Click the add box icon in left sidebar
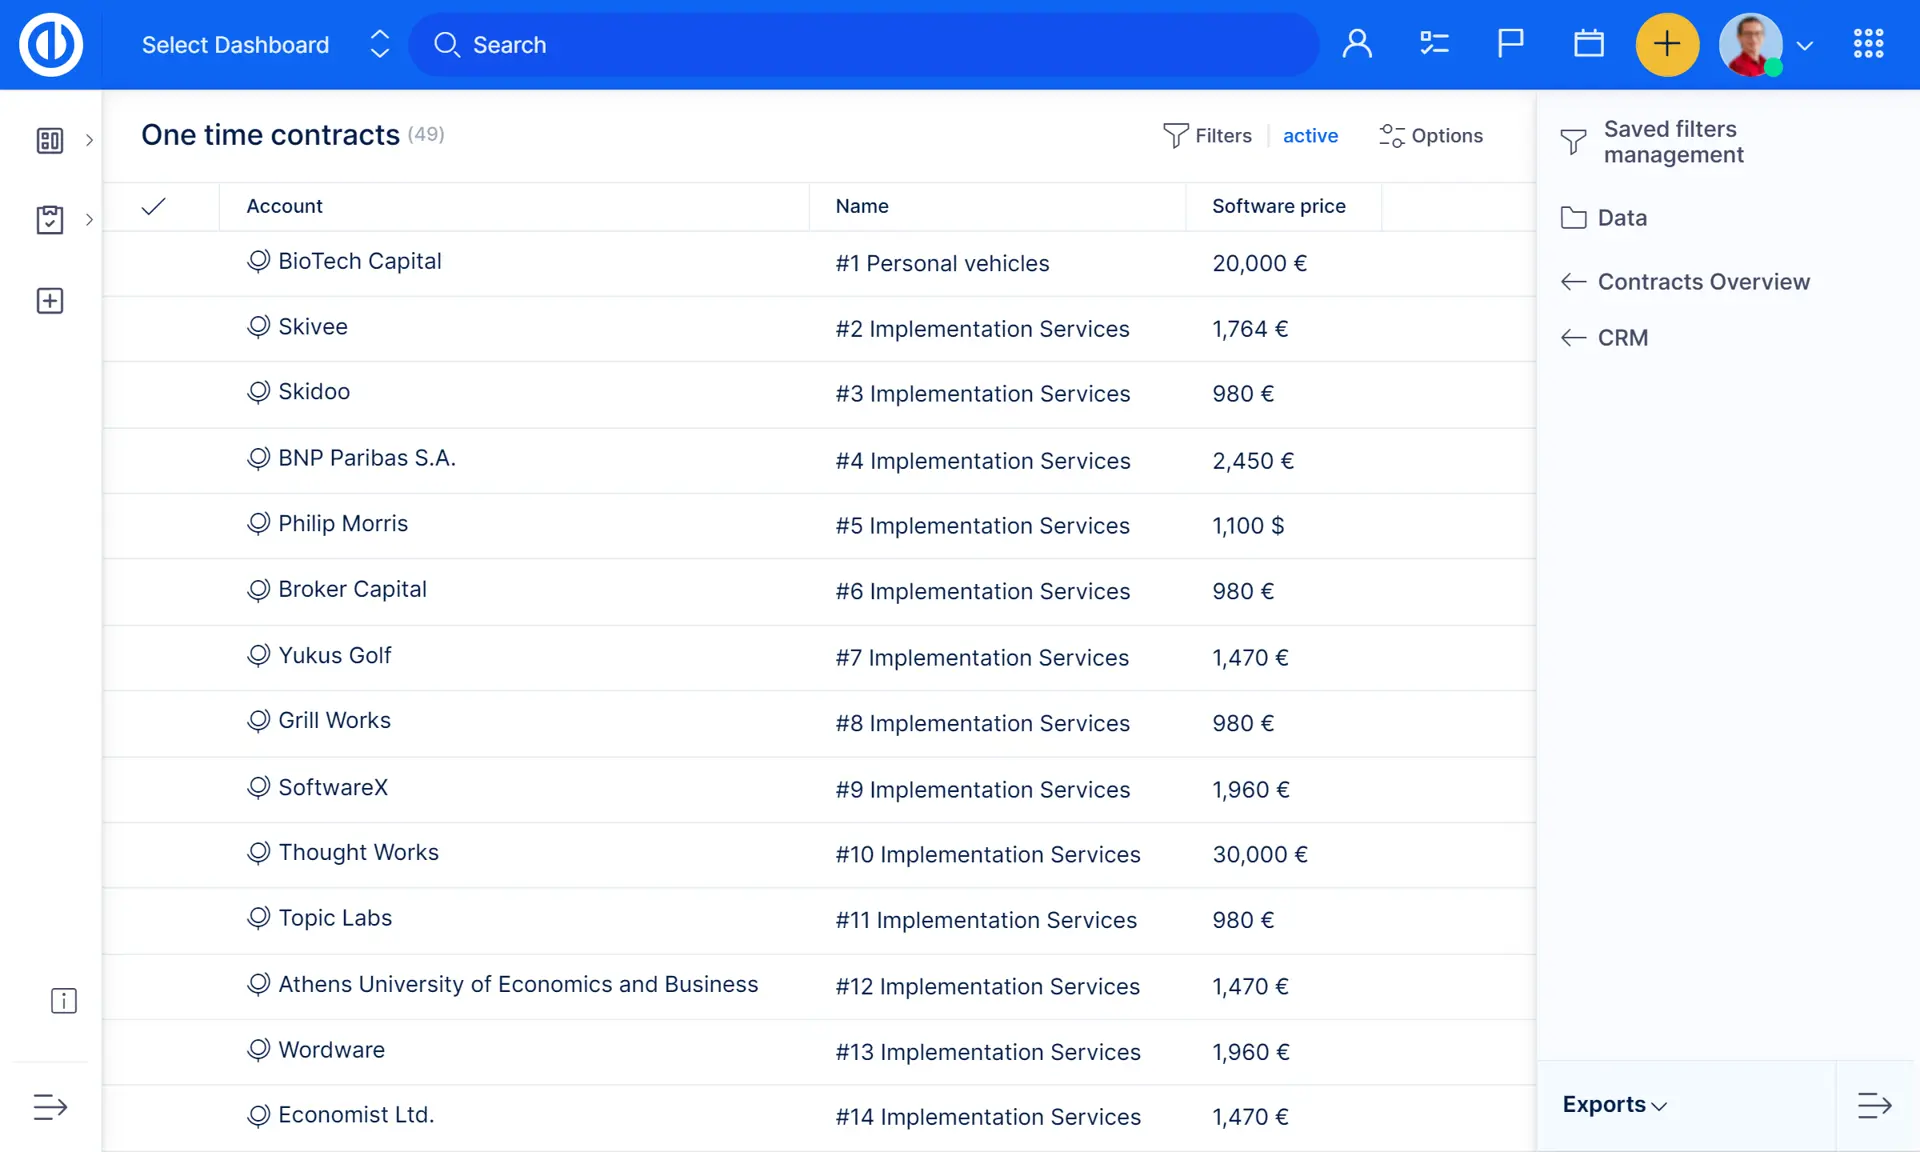This screenshot has width=1920, height=1152. pyautogui.click(x=50, y=301)
